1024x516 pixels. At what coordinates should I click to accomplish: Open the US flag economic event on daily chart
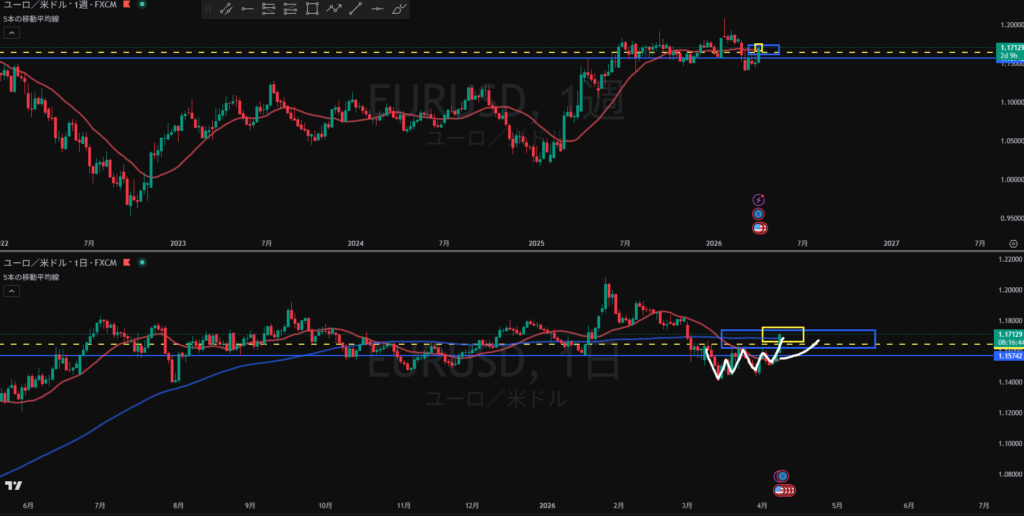[780, 490]
